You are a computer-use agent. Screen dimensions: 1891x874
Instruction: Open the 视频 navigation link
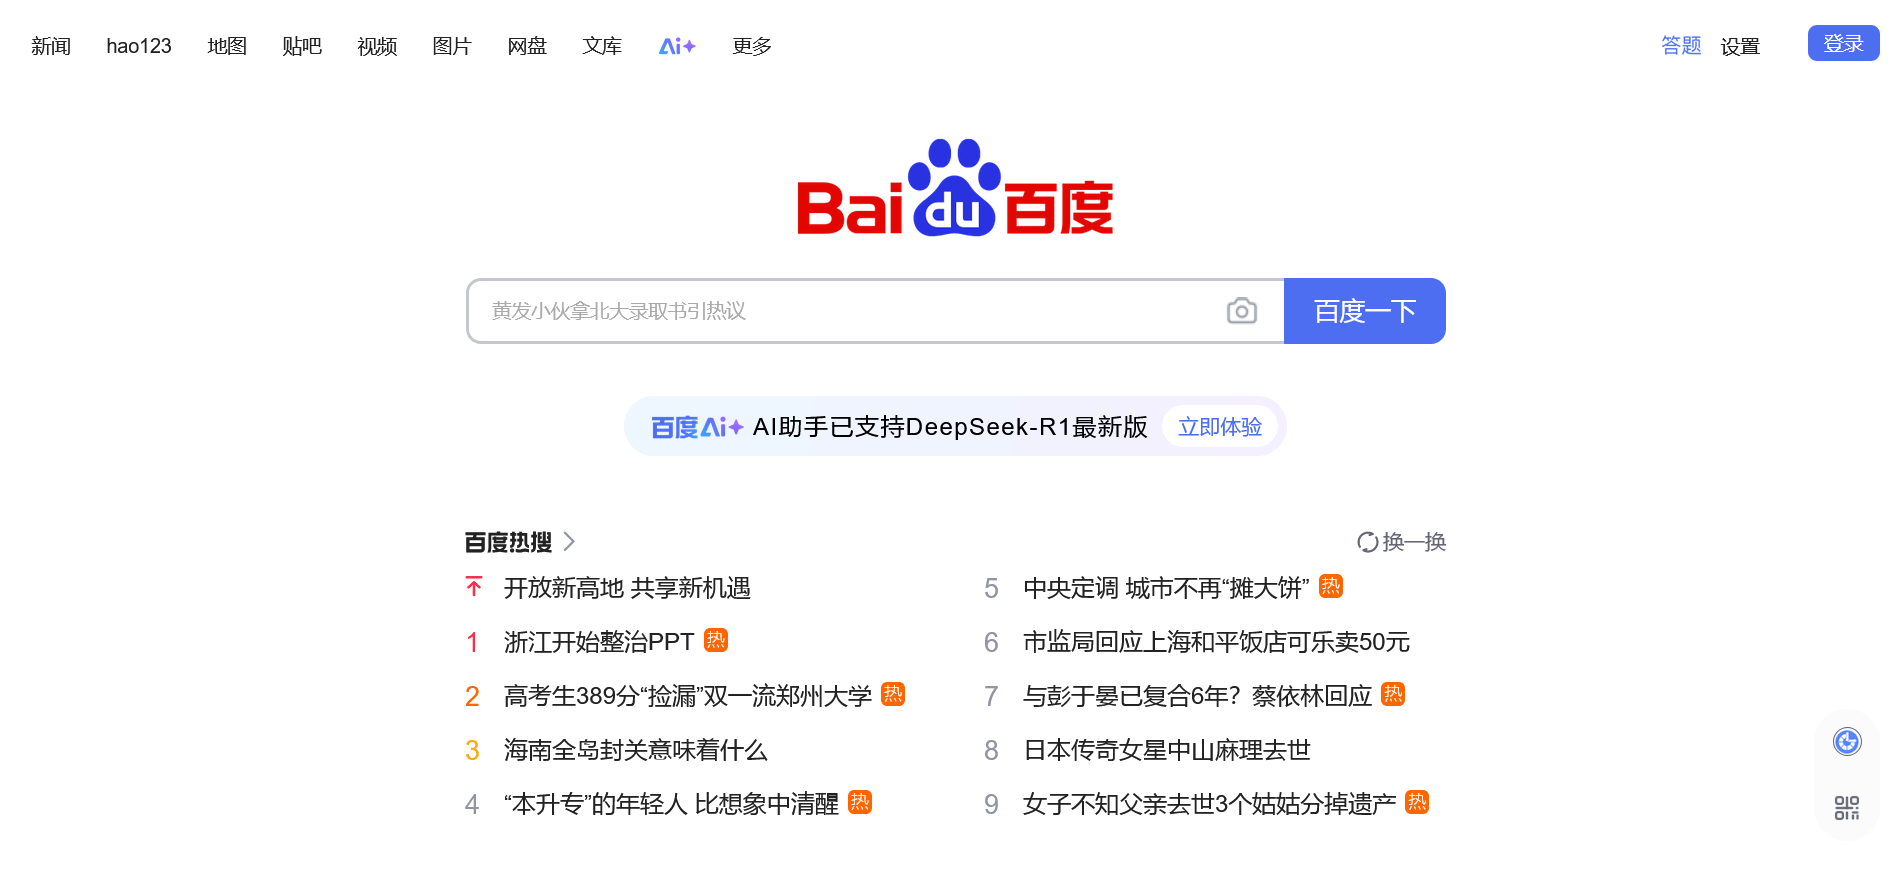click(377, 46)
